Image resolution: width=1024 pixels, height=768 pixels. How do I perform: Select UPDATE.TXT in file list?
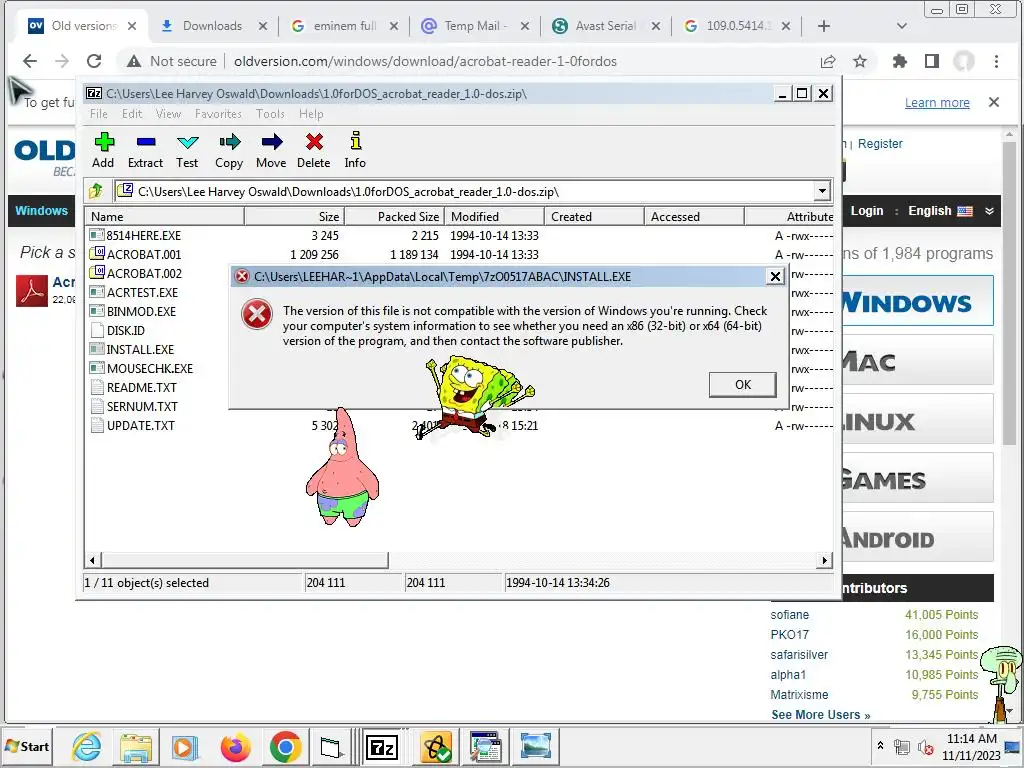point(141,425)
